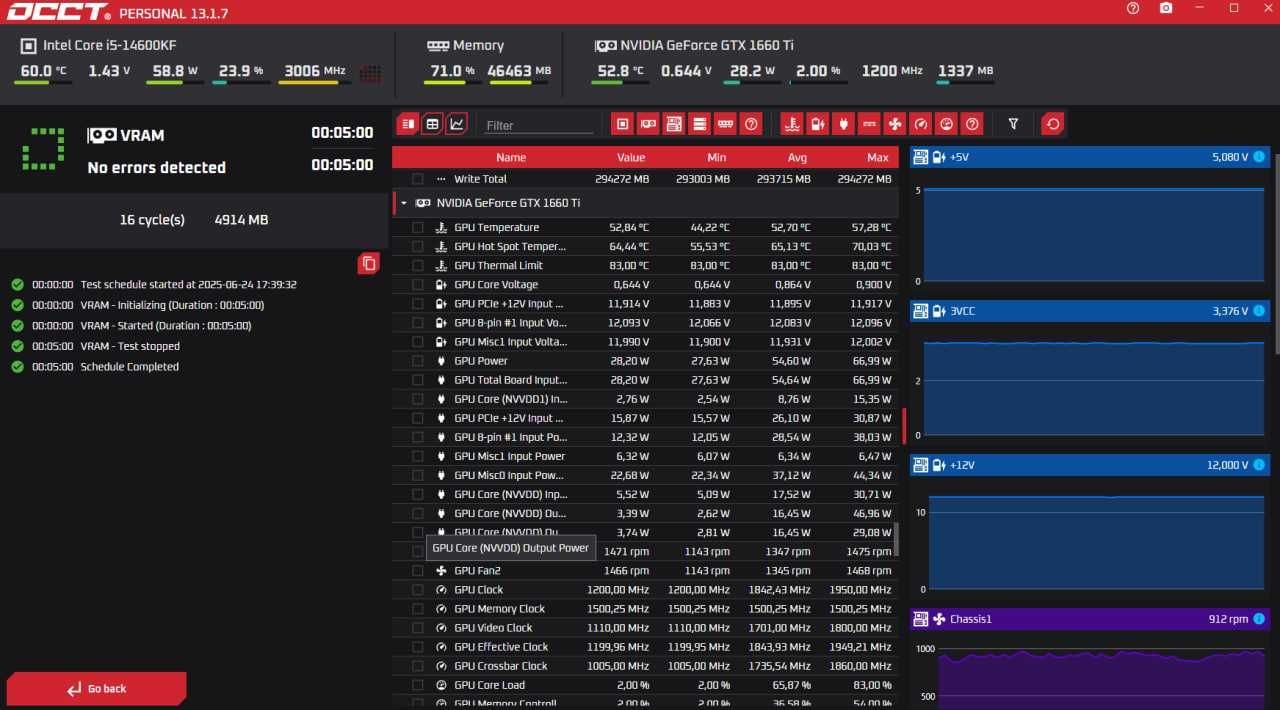Screen dimensions: 1280x710
Task: Click the three-dots icon on Write Total row
Action: pyautogui.click(x=441, y=179)
